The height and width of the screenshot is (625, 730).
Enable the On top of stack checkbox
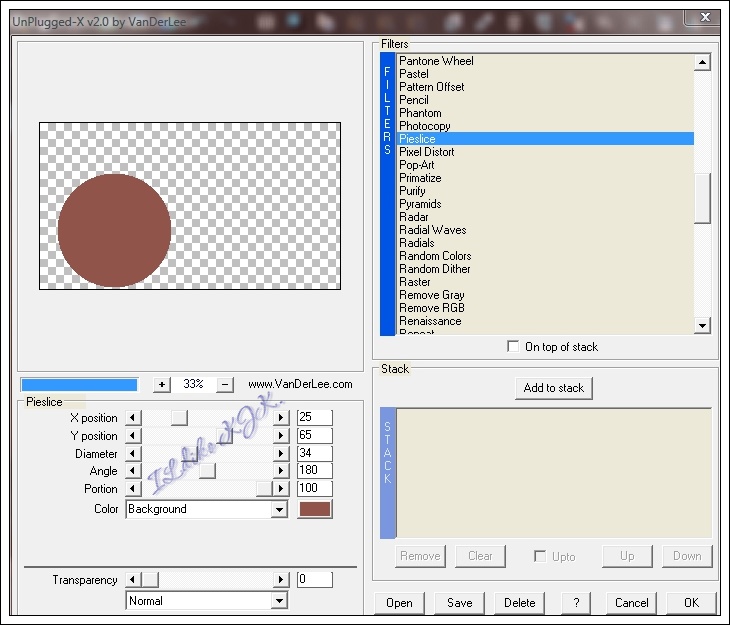pos(514,347)
